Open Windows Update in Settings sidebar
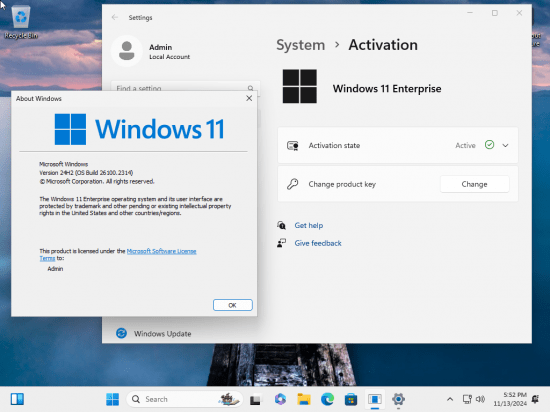Image resolution: width=550 pixels, height=412 pixels. point(162,333)
